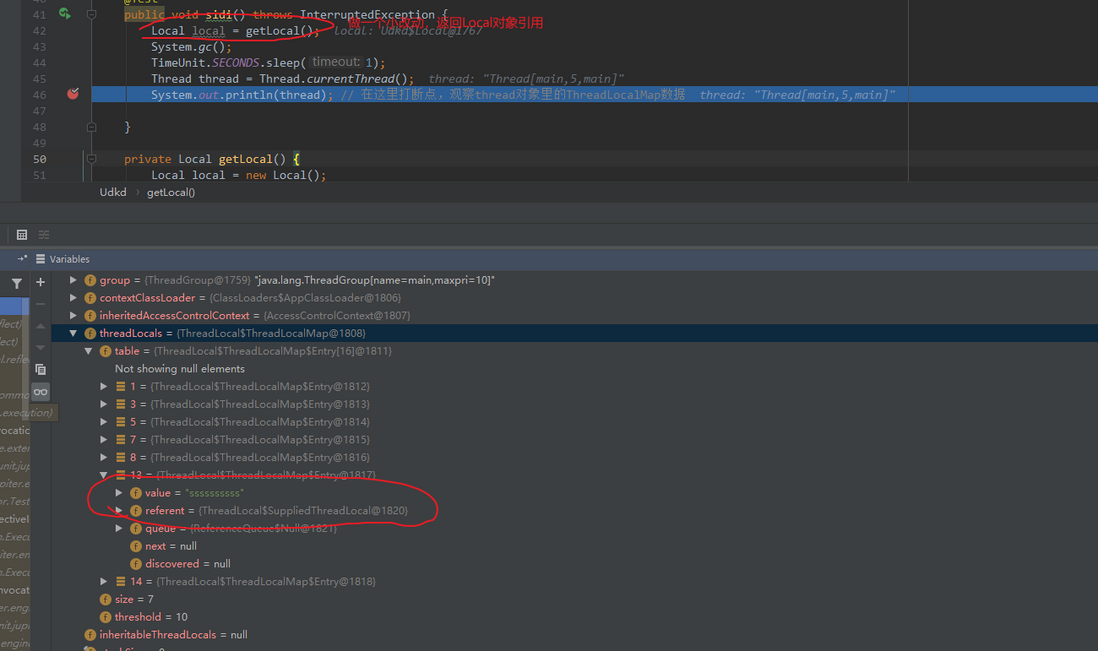Screen dimensions: 1098x651
Task: Click the field icon of table
Action: tap(105, 351)
